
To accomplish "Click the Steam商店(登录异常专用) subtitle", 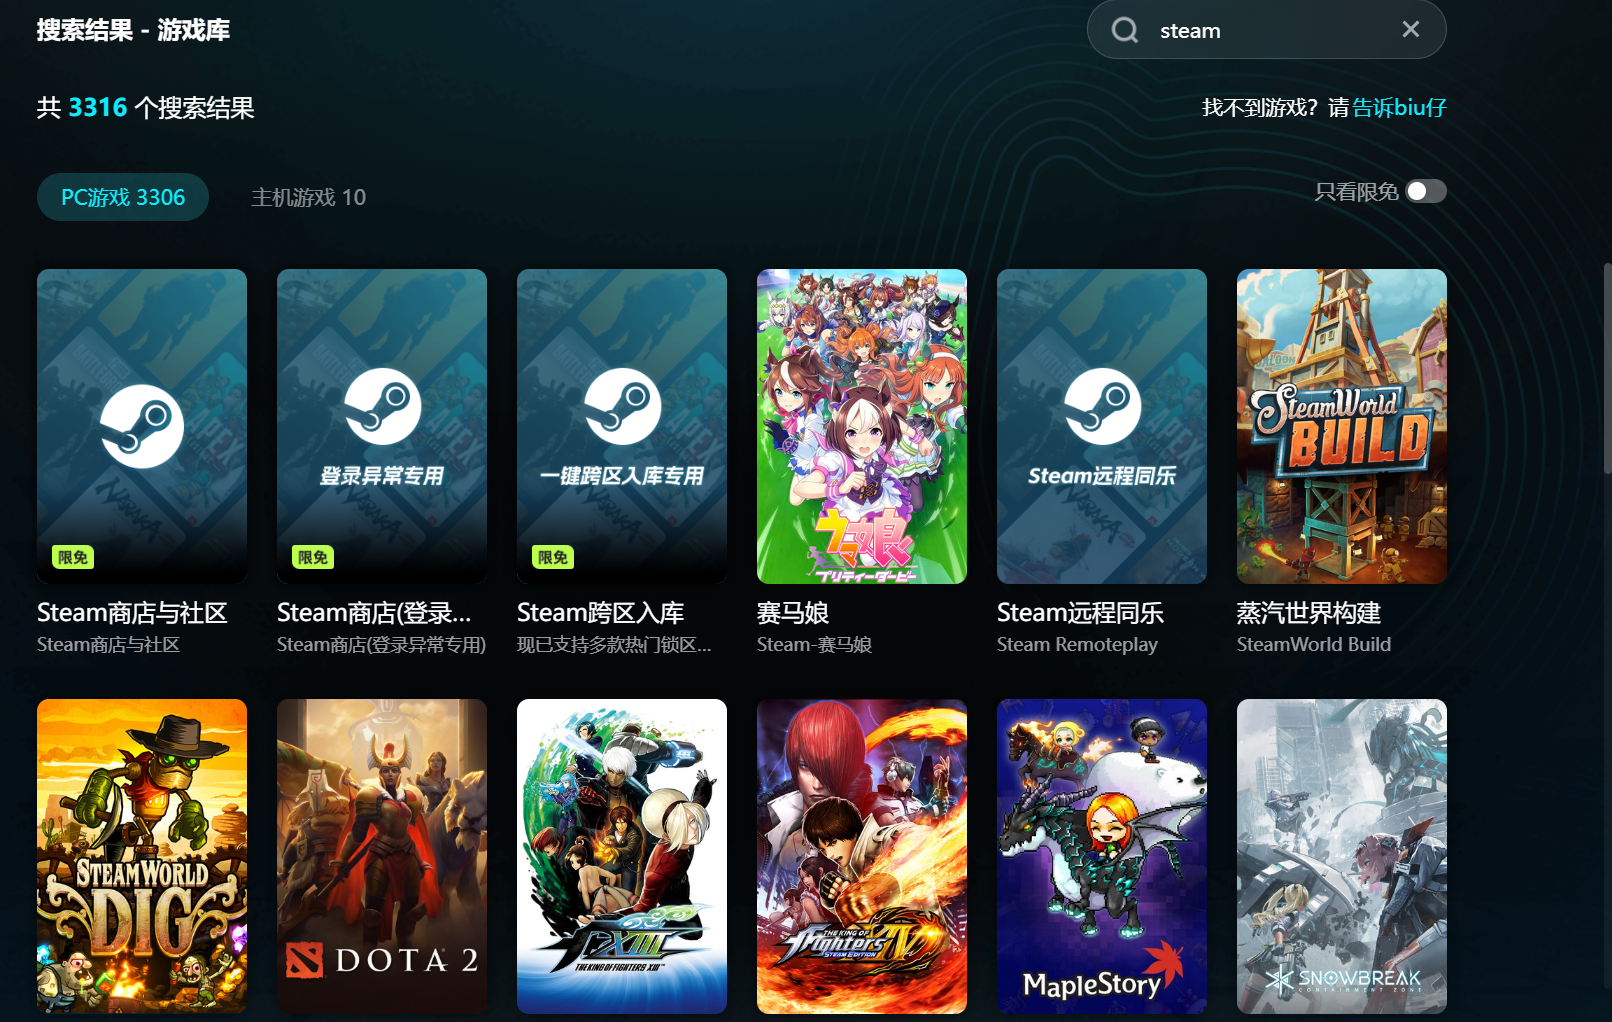I will pos(382,645).
